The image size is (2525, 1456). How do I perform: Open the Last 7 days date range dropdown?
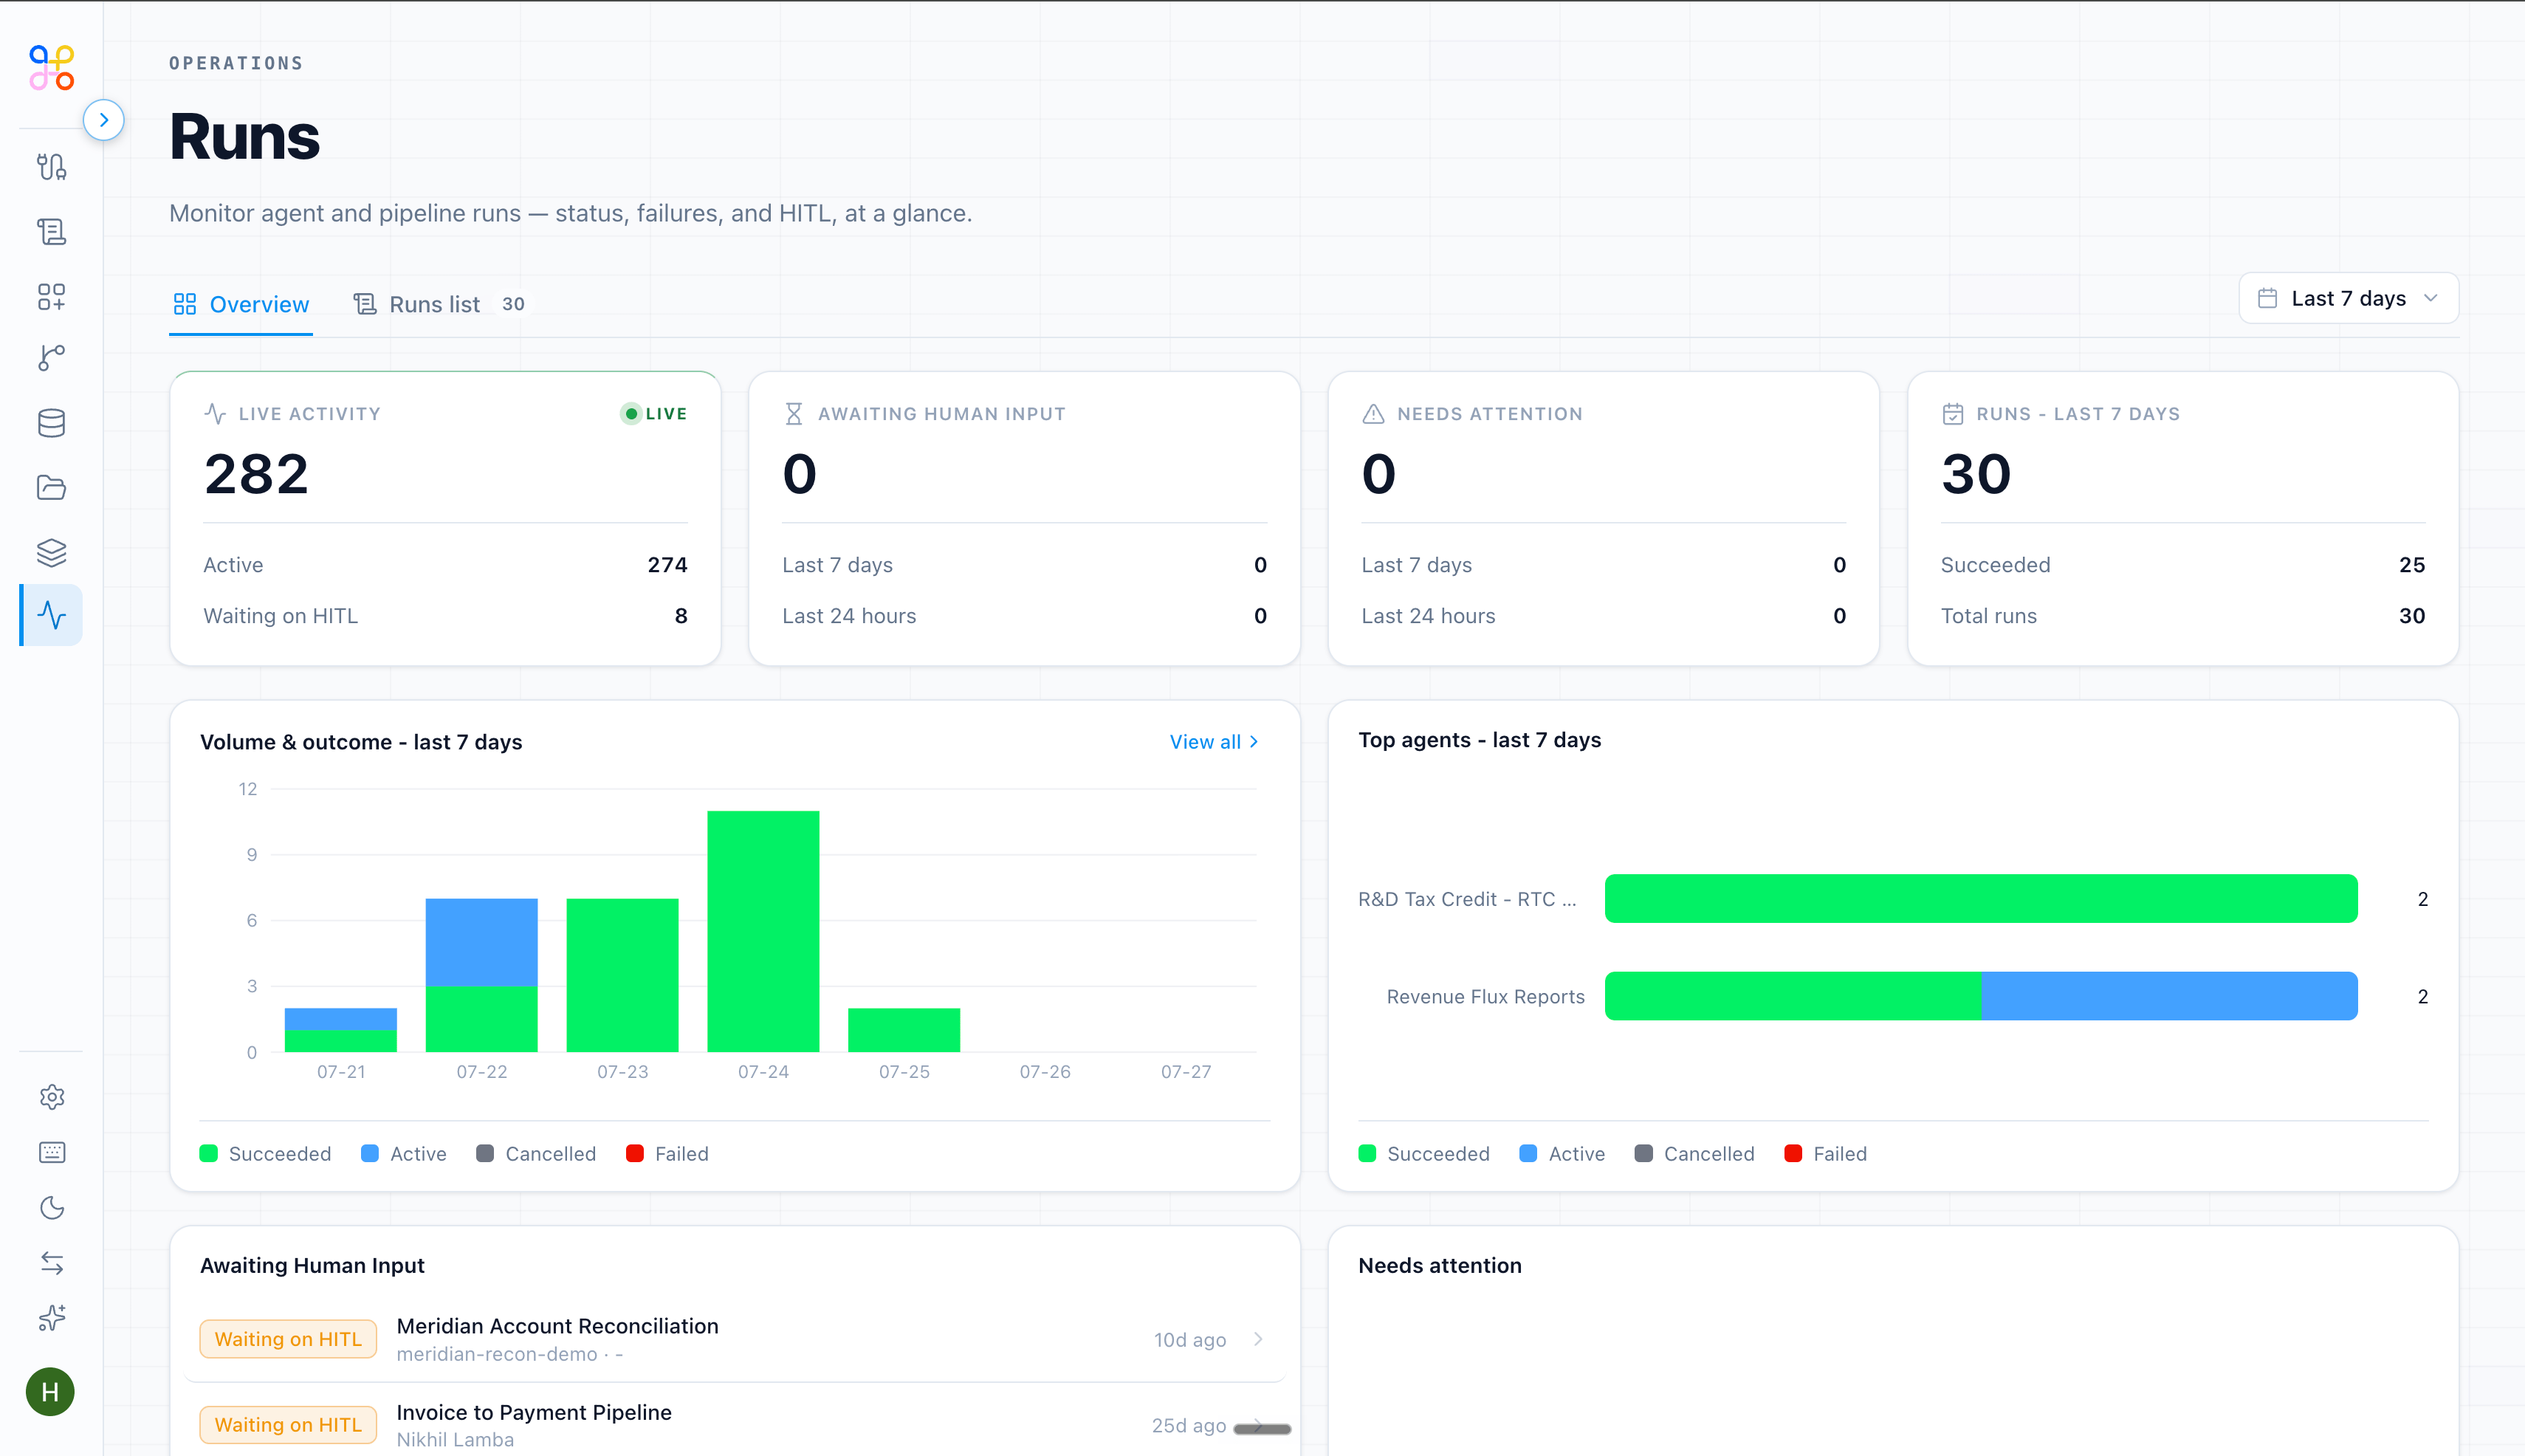(x=2348, y=298)
